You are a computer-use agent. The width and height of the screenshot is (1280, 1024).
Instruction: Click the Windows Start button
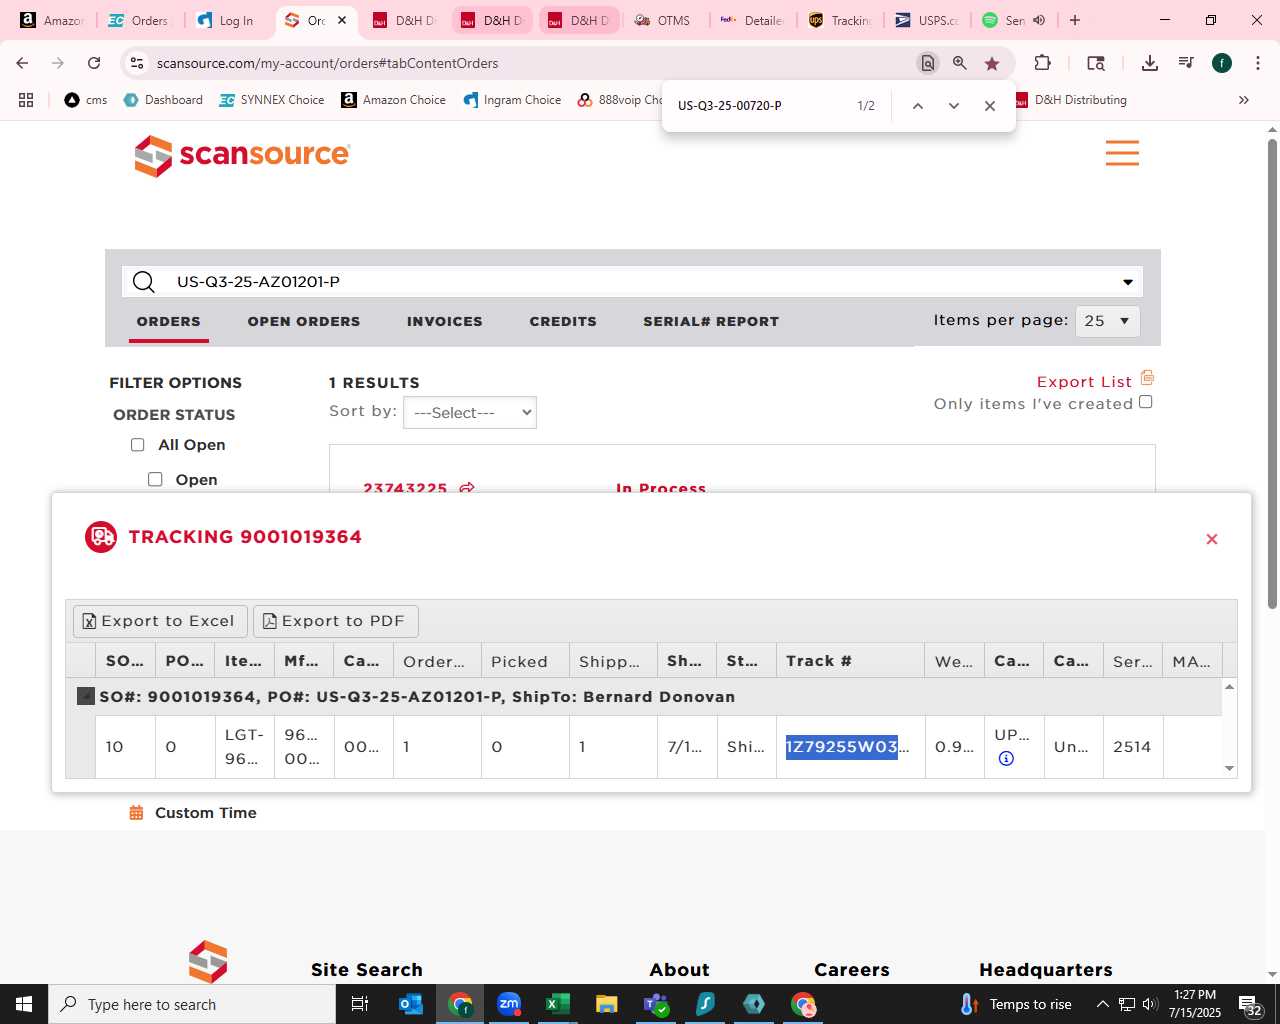24,1004
